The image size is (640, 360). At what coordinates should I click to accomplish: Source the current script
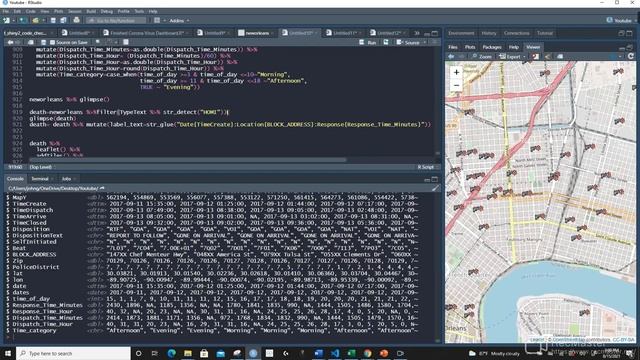pos(408,42)
